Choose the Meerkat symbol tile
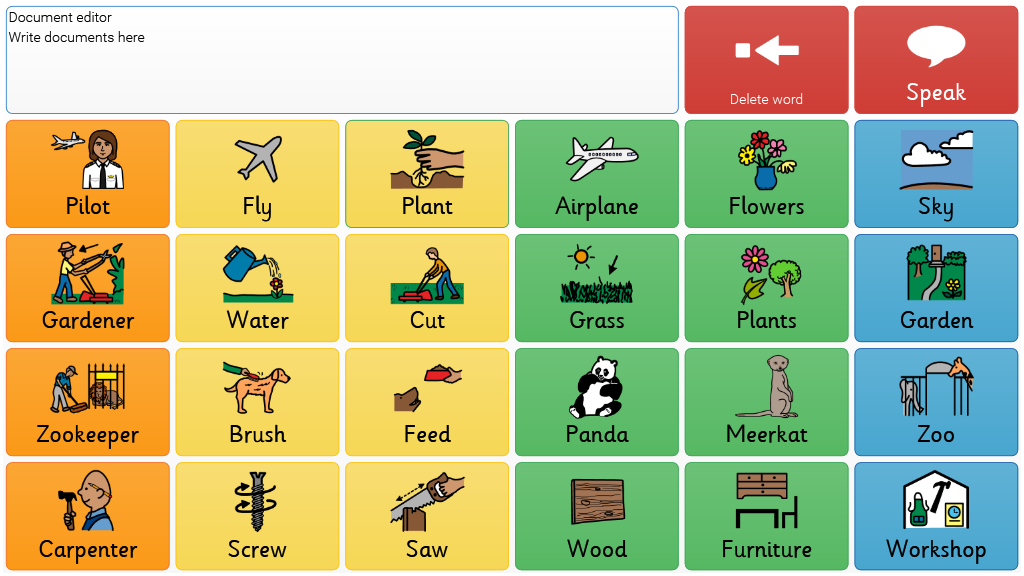Image resolution: width=1024 pixels, height=576 pixels. [x=767, y=402]
